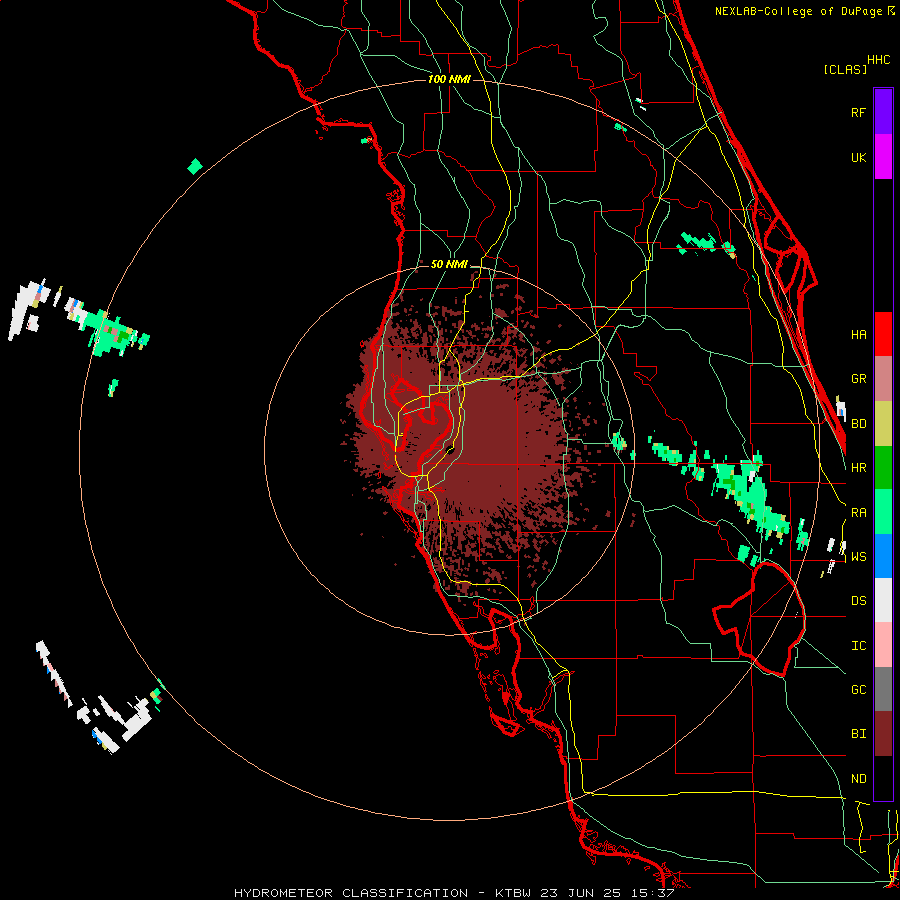Click the magenta UK color swatch
Screen dimensions: 900x900
point(883,157)
